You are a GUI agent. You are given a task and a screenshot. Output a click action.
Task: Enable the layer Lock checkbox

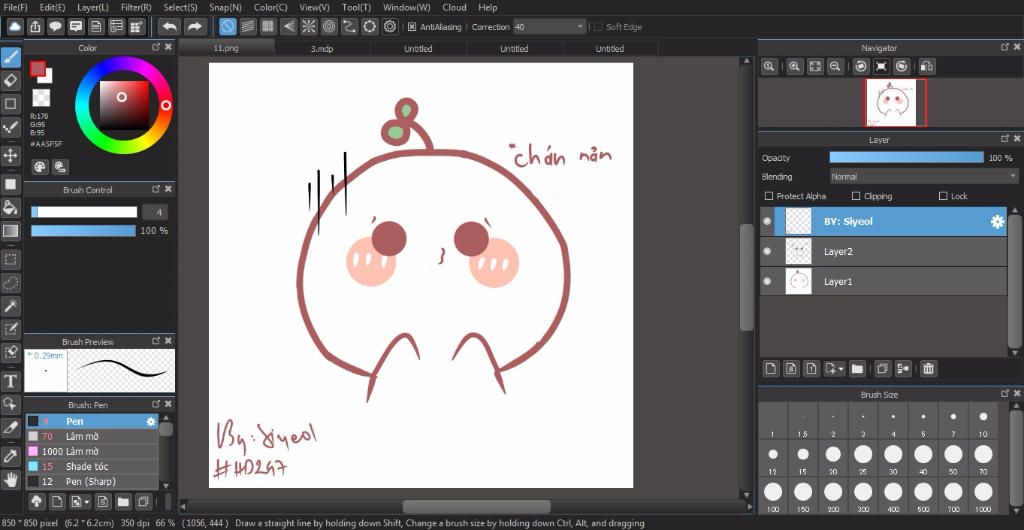(x=943, y=196)
